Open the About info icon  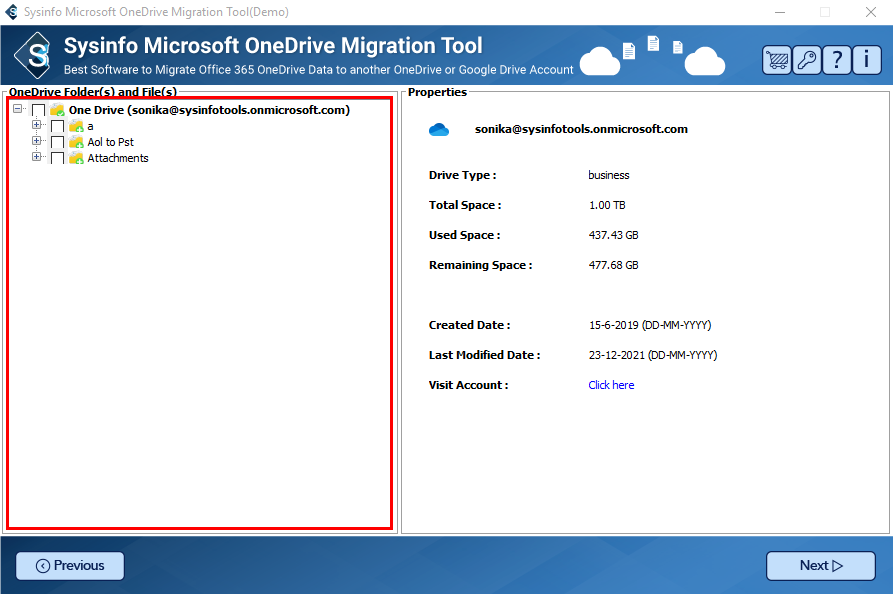(x=866, y=60)
